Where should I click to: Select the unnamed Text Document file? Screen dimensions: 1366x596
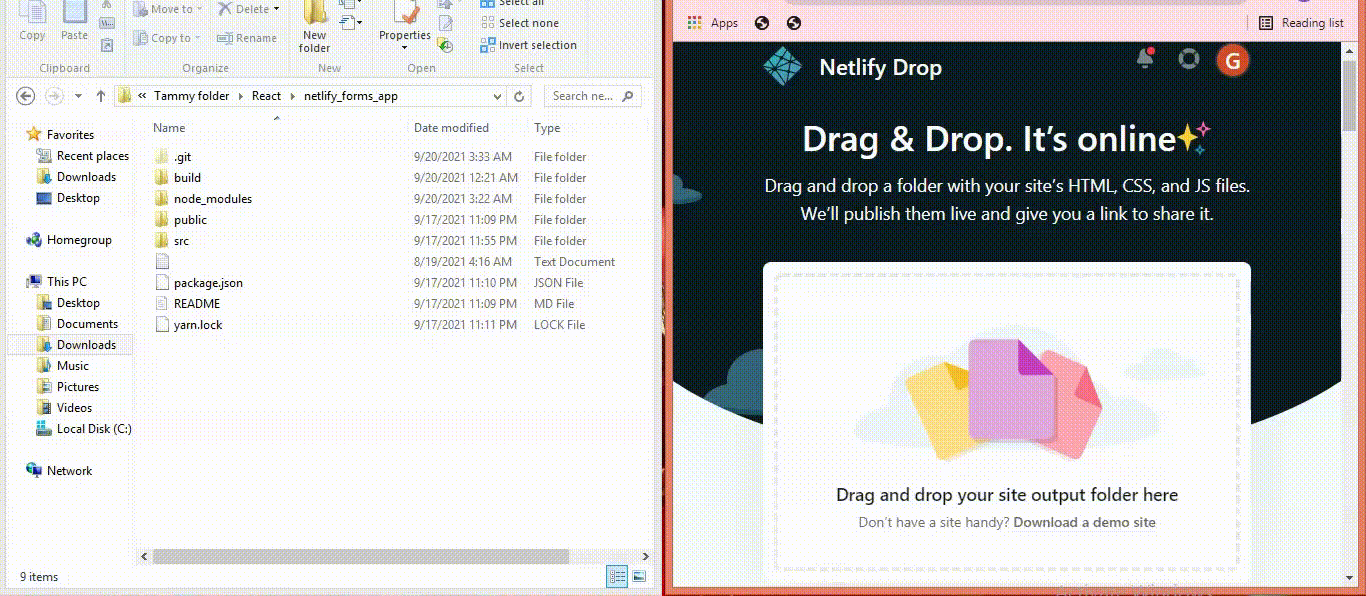pos(164,262)
